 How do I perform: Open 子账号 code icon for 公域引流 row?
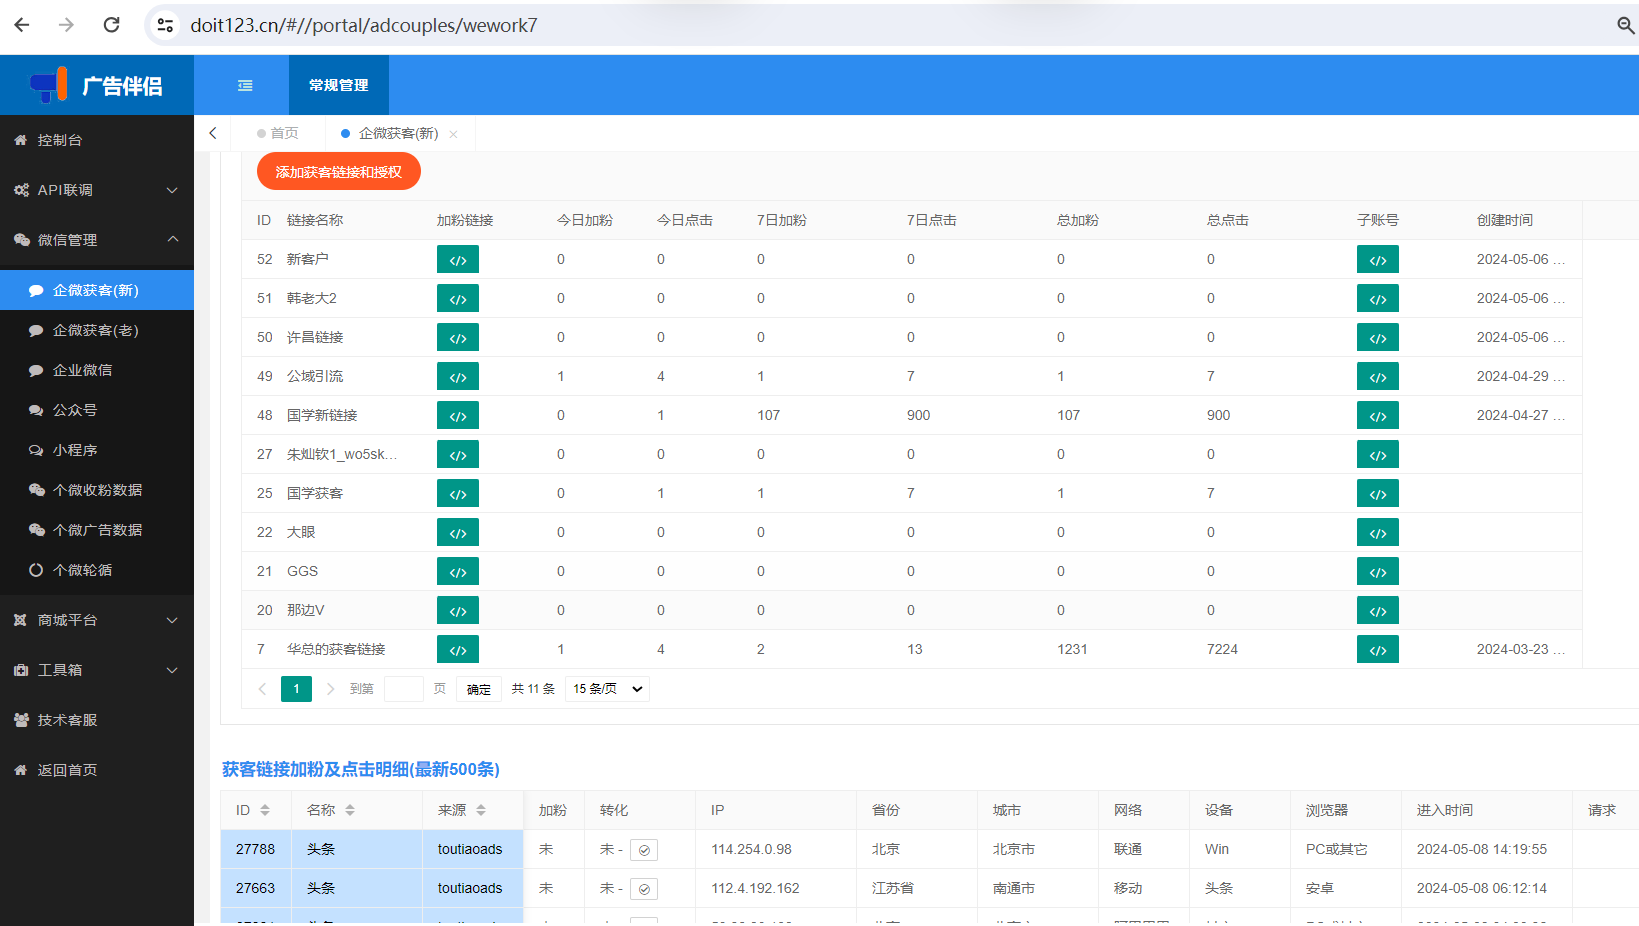click(x=1378, y=376)
